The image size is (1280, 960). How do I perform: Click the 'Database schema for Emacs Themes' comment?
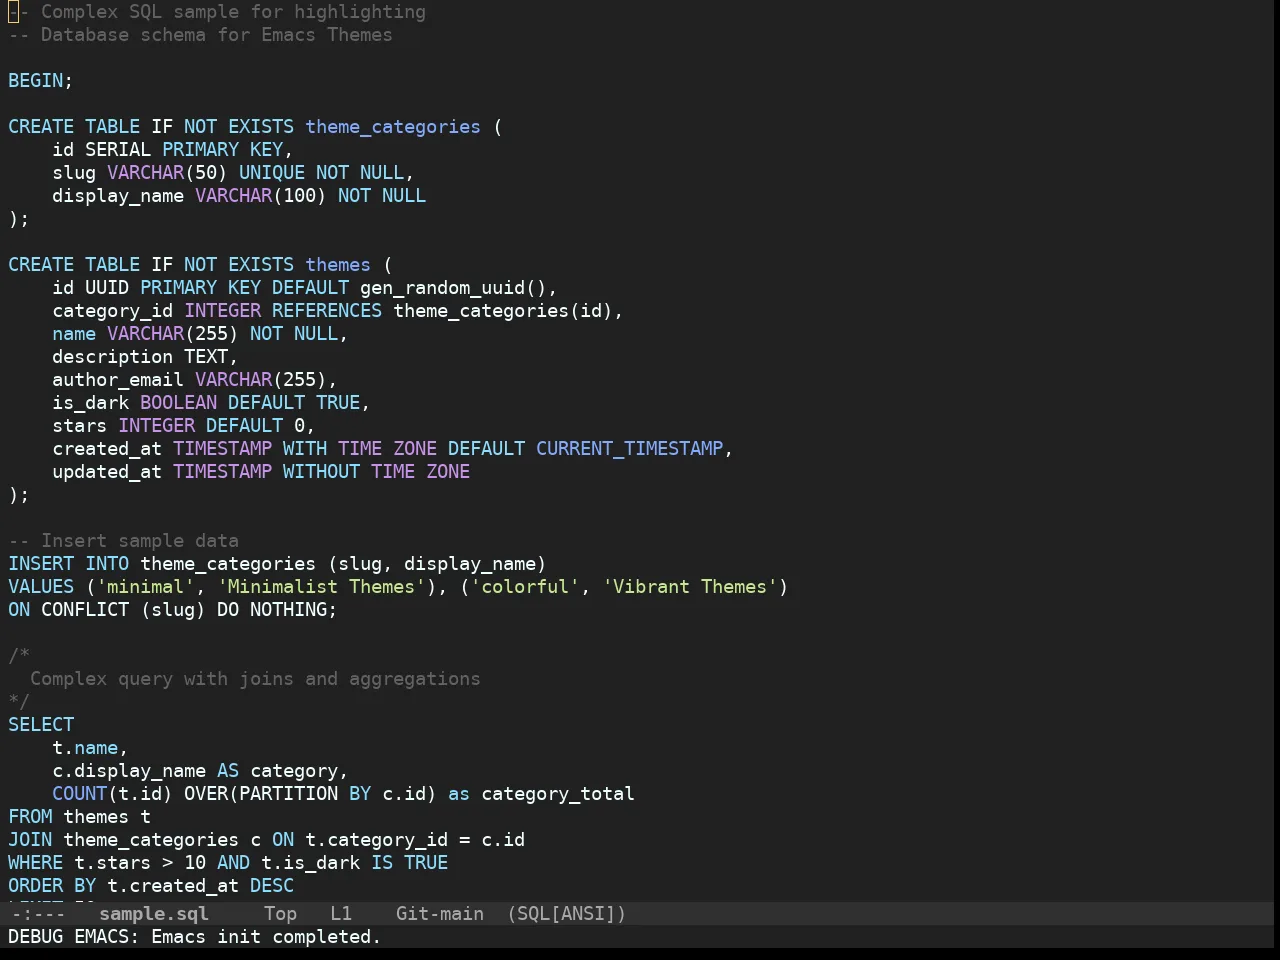pos(200,35)
